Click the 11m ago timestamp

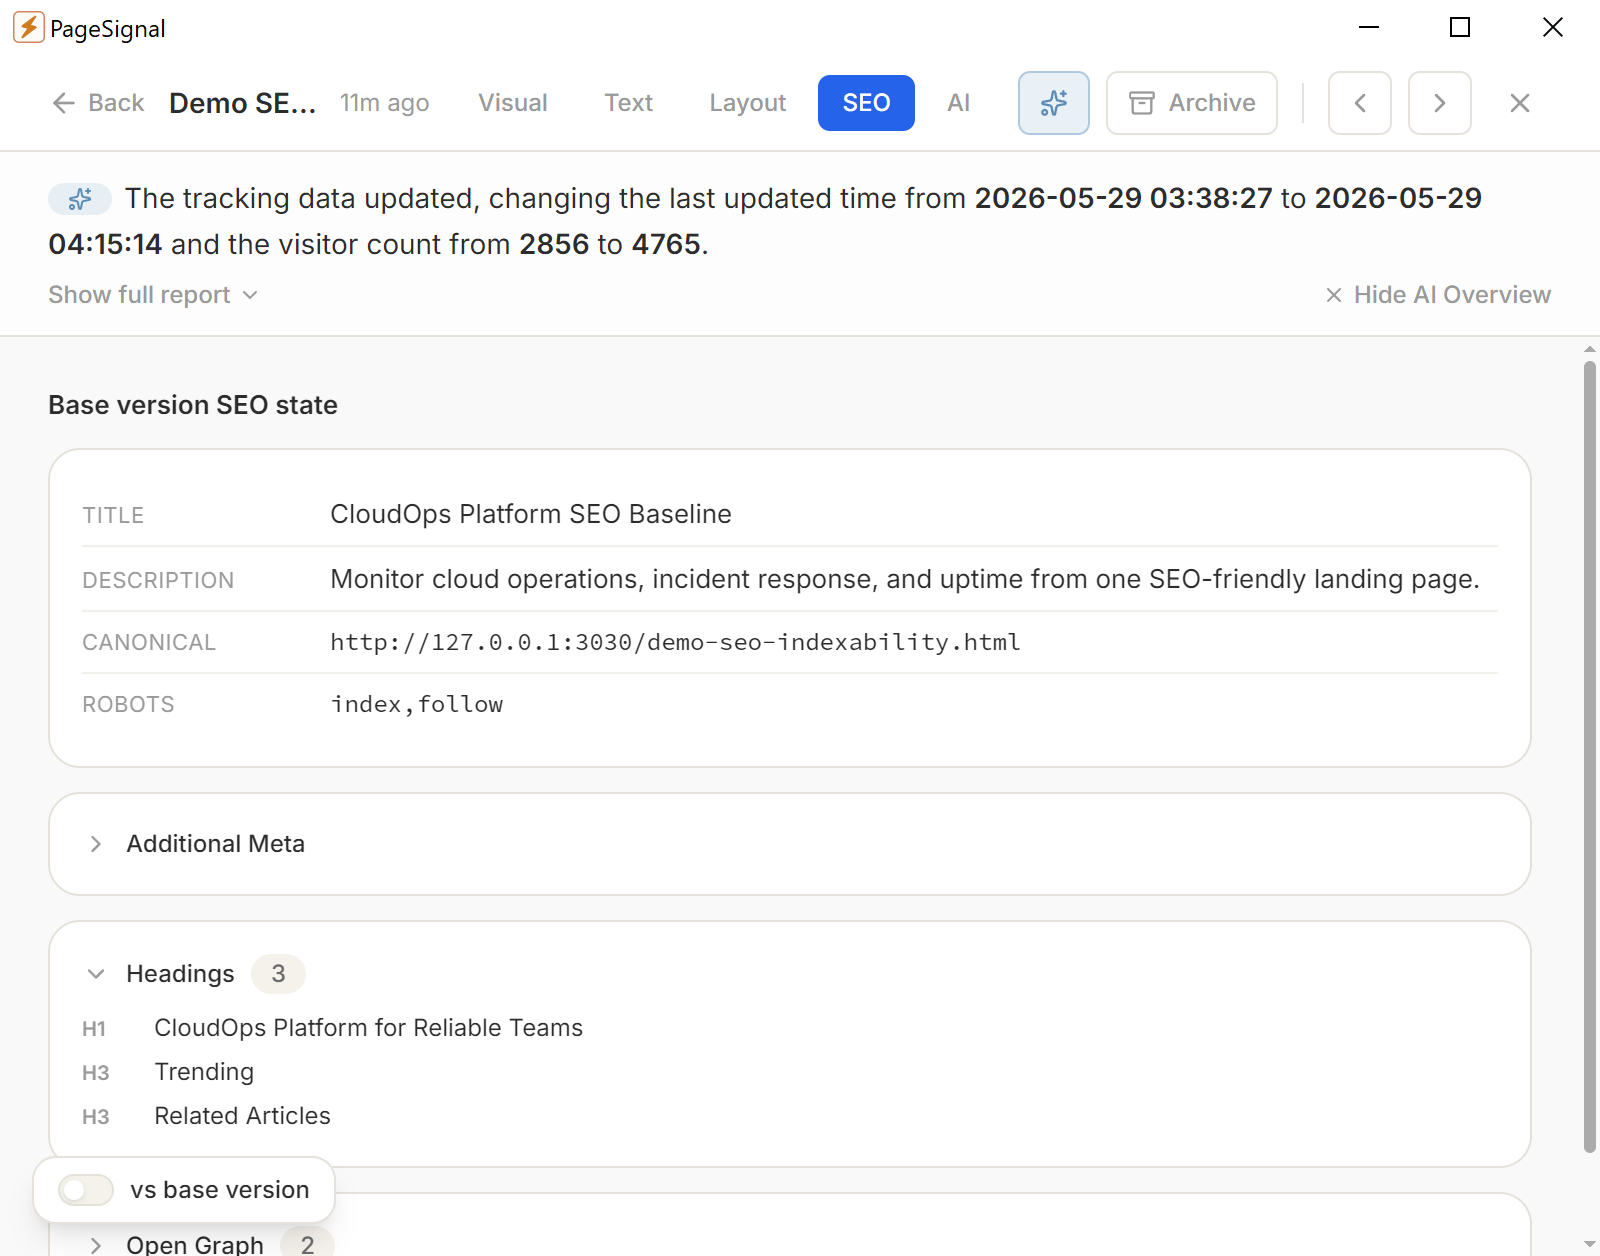click(385, 103)
